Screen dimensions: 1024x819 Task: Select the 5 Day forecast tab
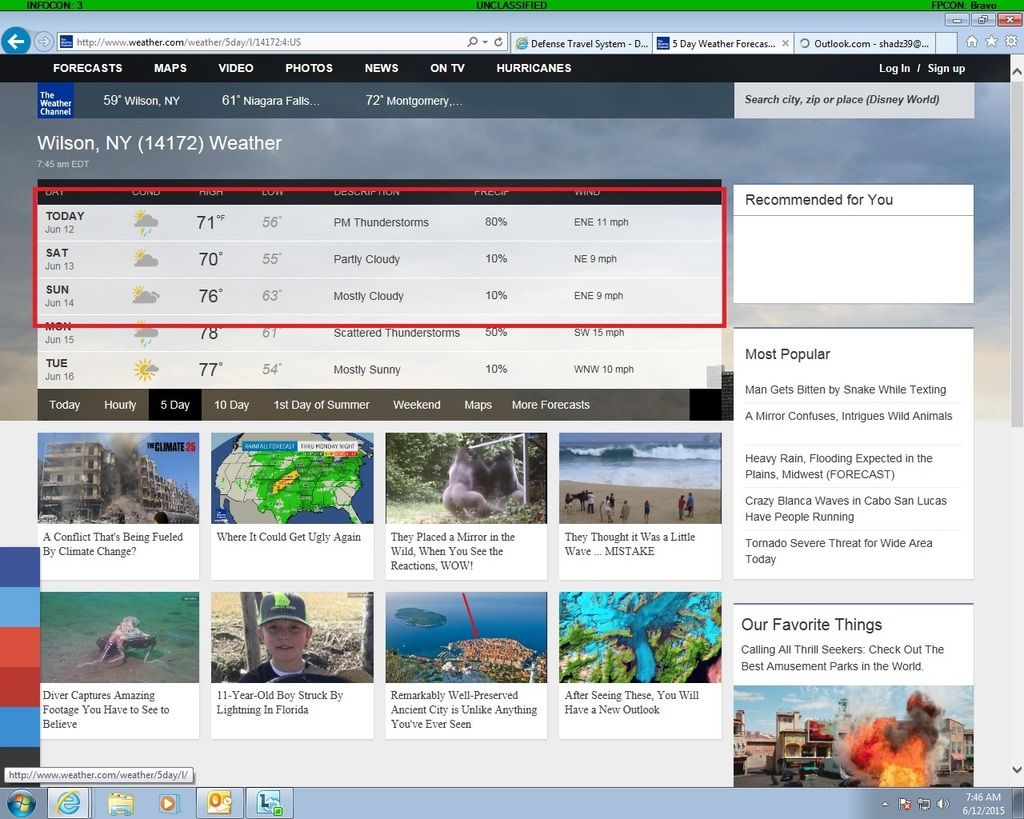click(x=175, y=405)
